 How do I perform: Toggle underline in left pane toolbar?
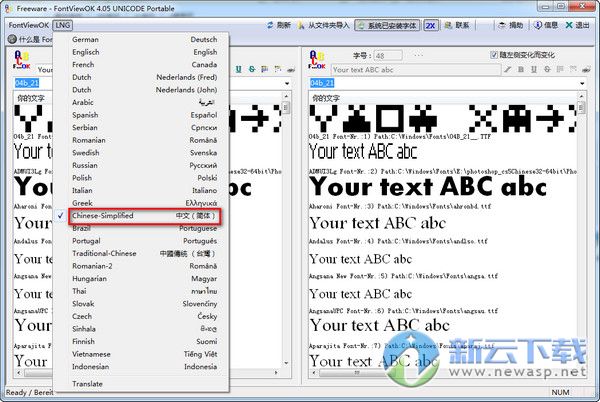238,69
